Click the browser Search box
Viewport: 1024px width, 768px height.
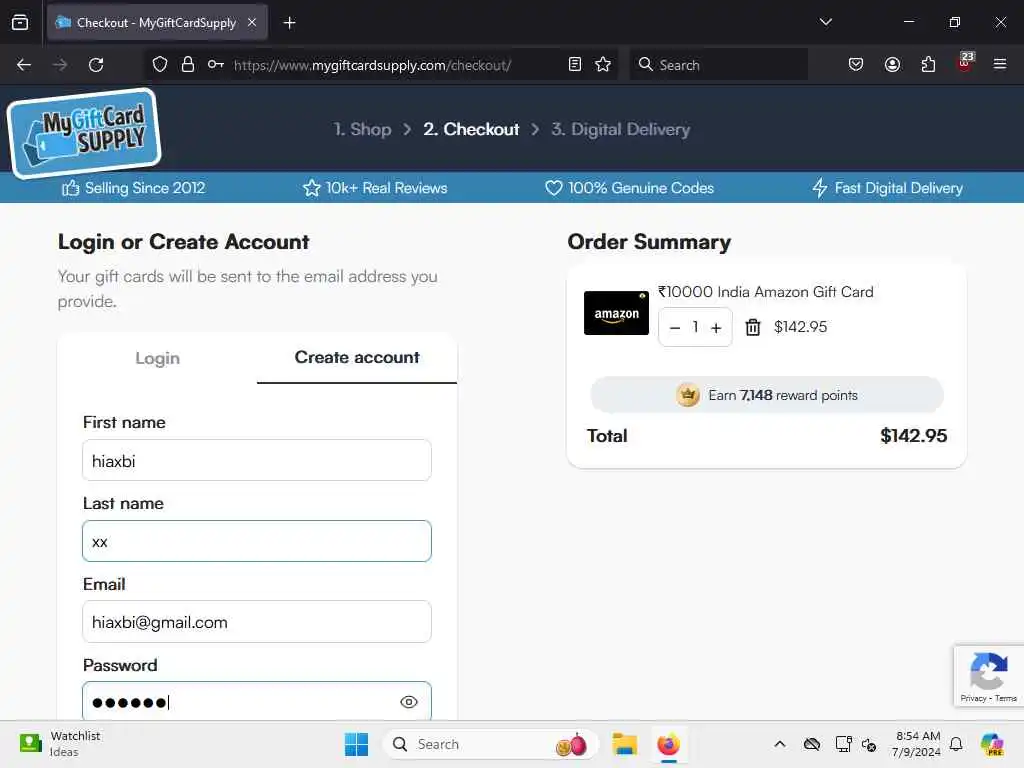tap(718, 65)
